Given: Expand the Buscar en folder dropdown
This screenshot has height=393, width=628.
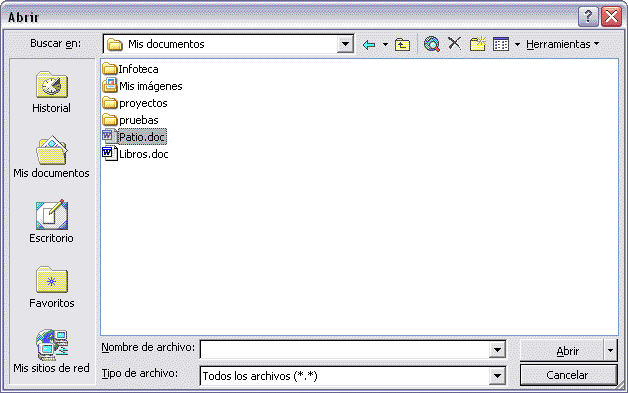Looking at the screenshot, I should pos(345,44).
